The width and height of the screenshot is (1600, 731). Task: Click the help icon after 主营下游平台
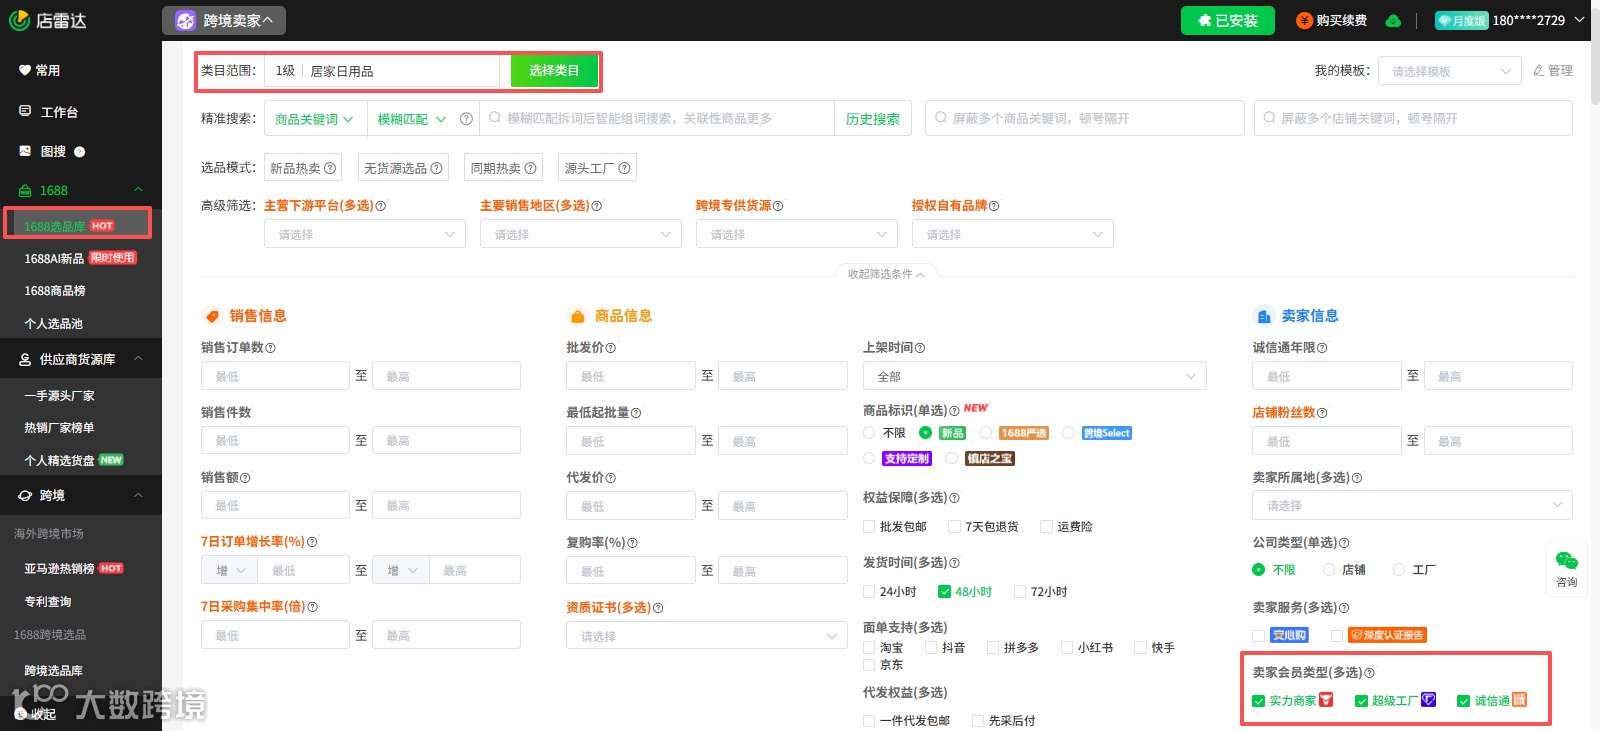(380, 206)
